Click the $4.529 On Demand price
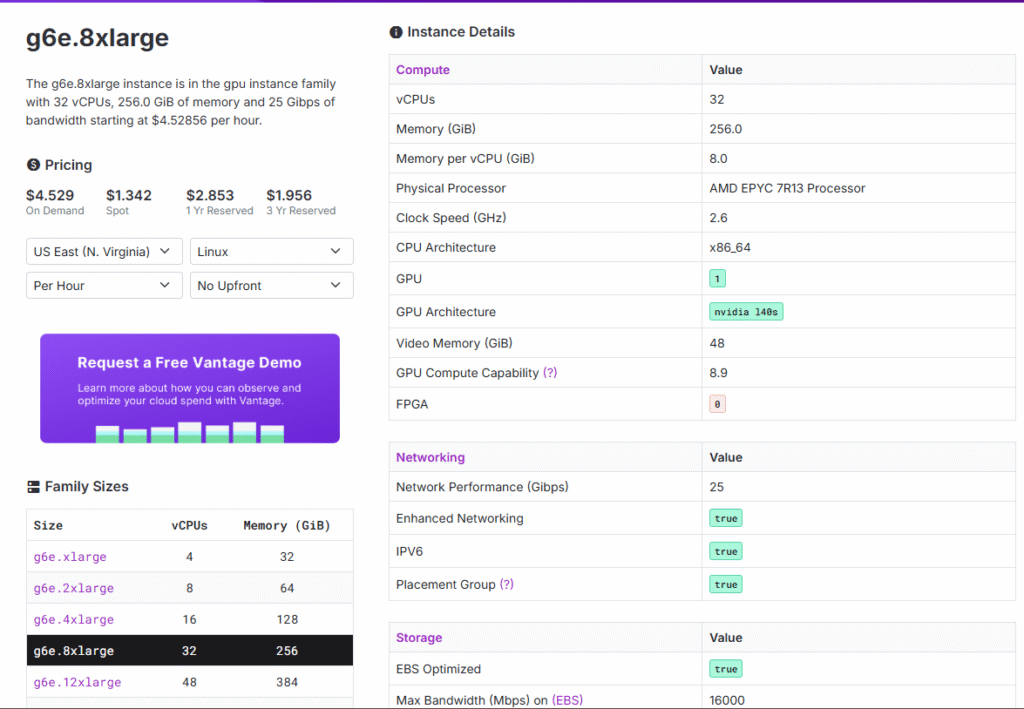 pyautogui.click(x=50, y=195)
